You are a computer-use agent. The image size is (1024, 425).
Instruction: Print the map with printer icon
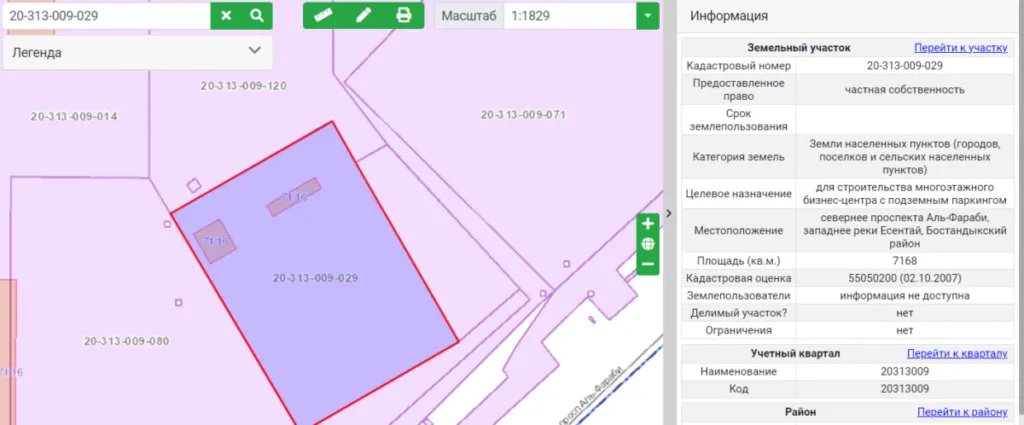coord(404,15)
